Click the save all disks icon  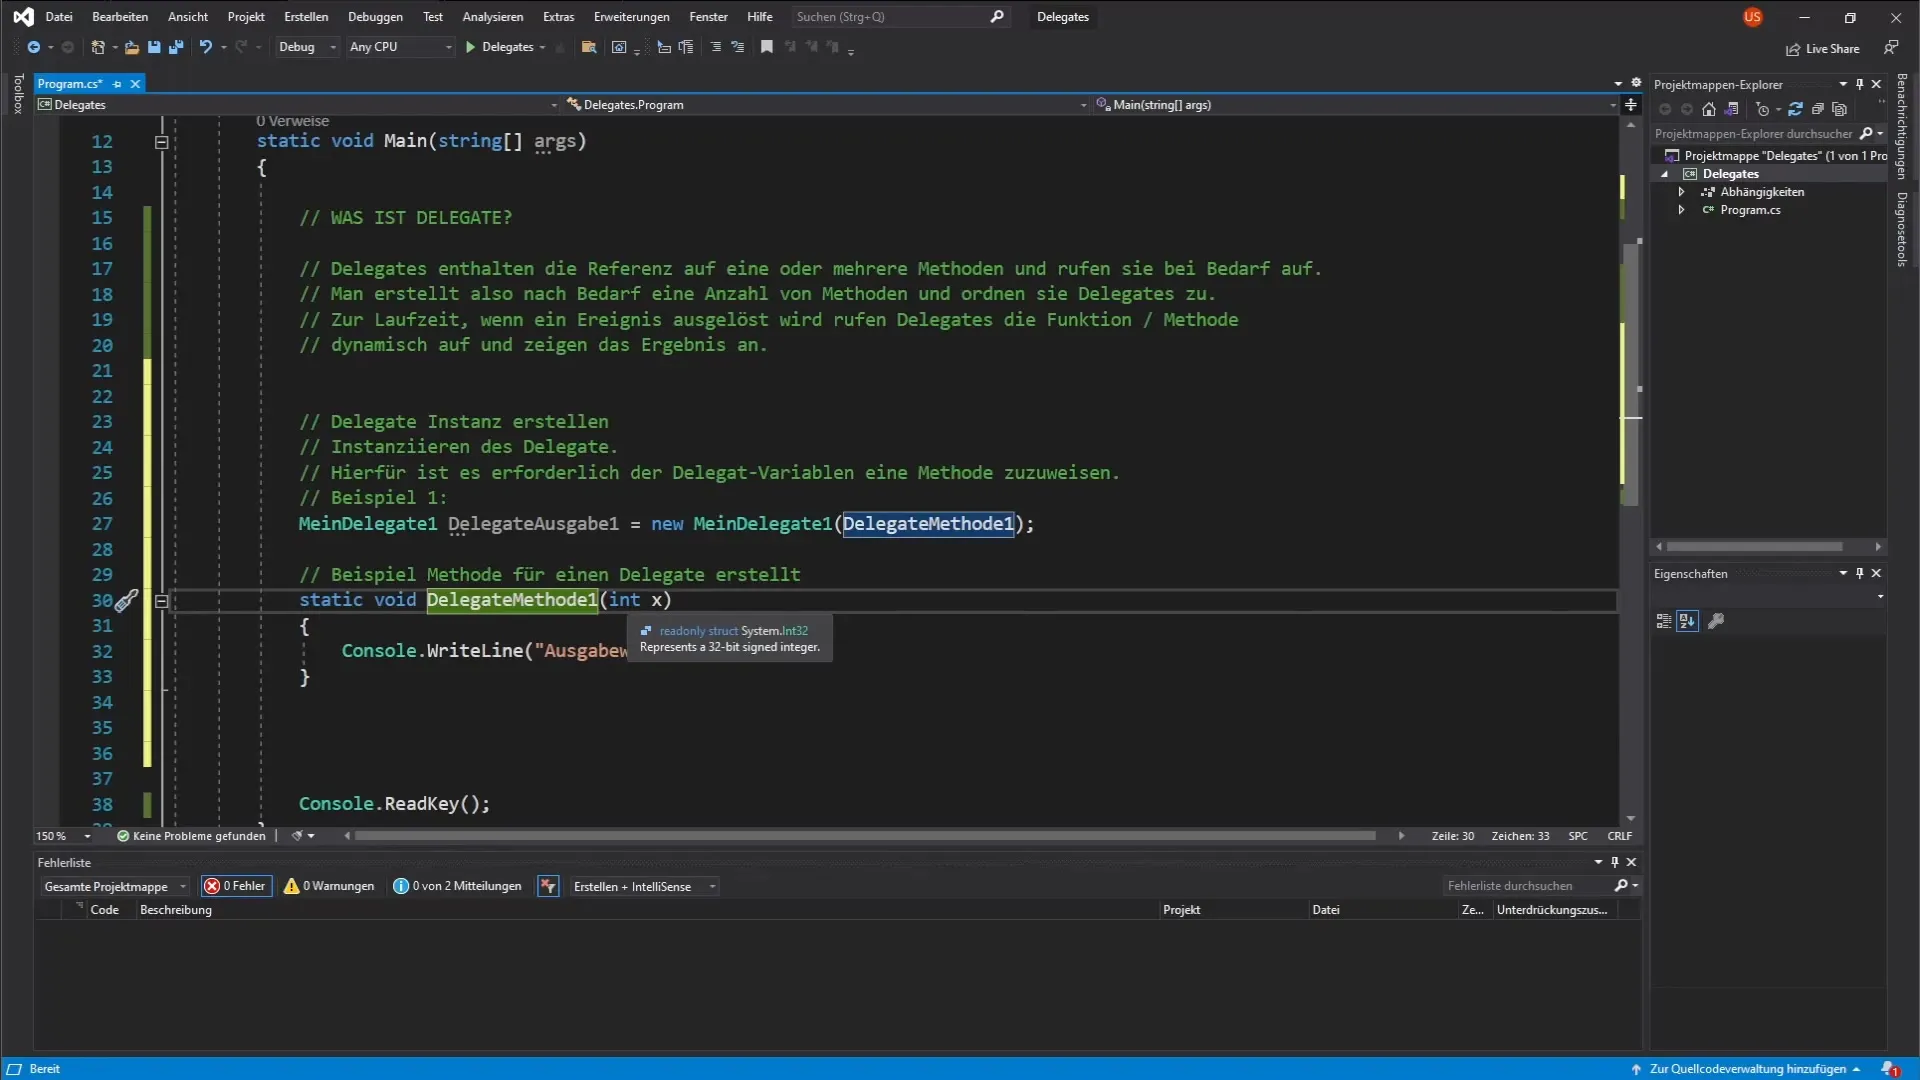click(176, 47)
